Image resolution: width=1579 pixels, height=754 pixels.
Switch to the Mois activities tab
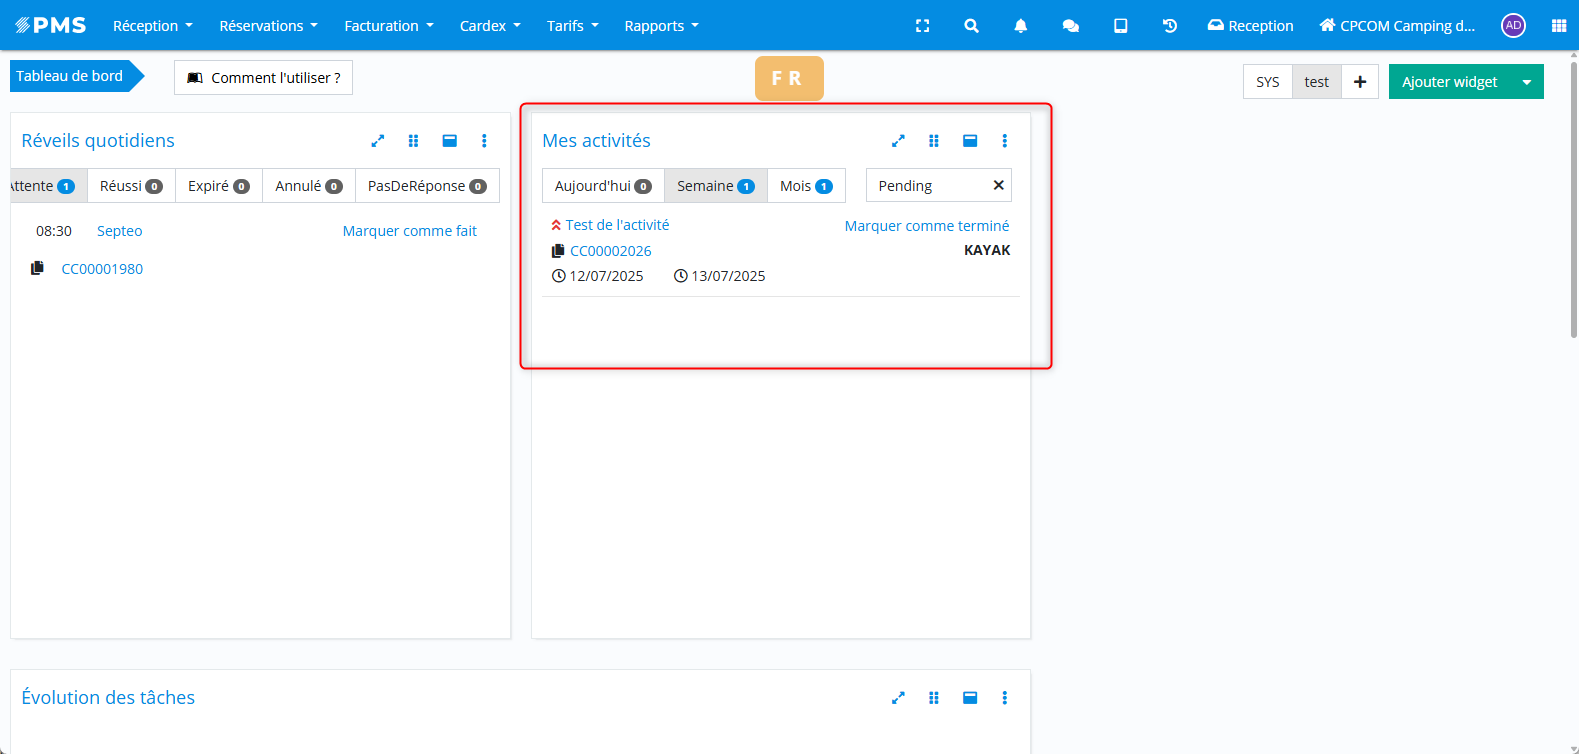coord(805,186)
